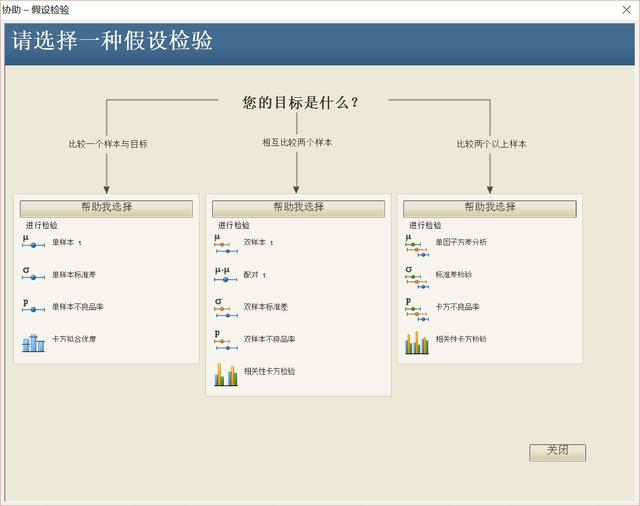Click the μ icon beside 双样本 t
This screenshot has height=506, width=640.
click(226, 244)
